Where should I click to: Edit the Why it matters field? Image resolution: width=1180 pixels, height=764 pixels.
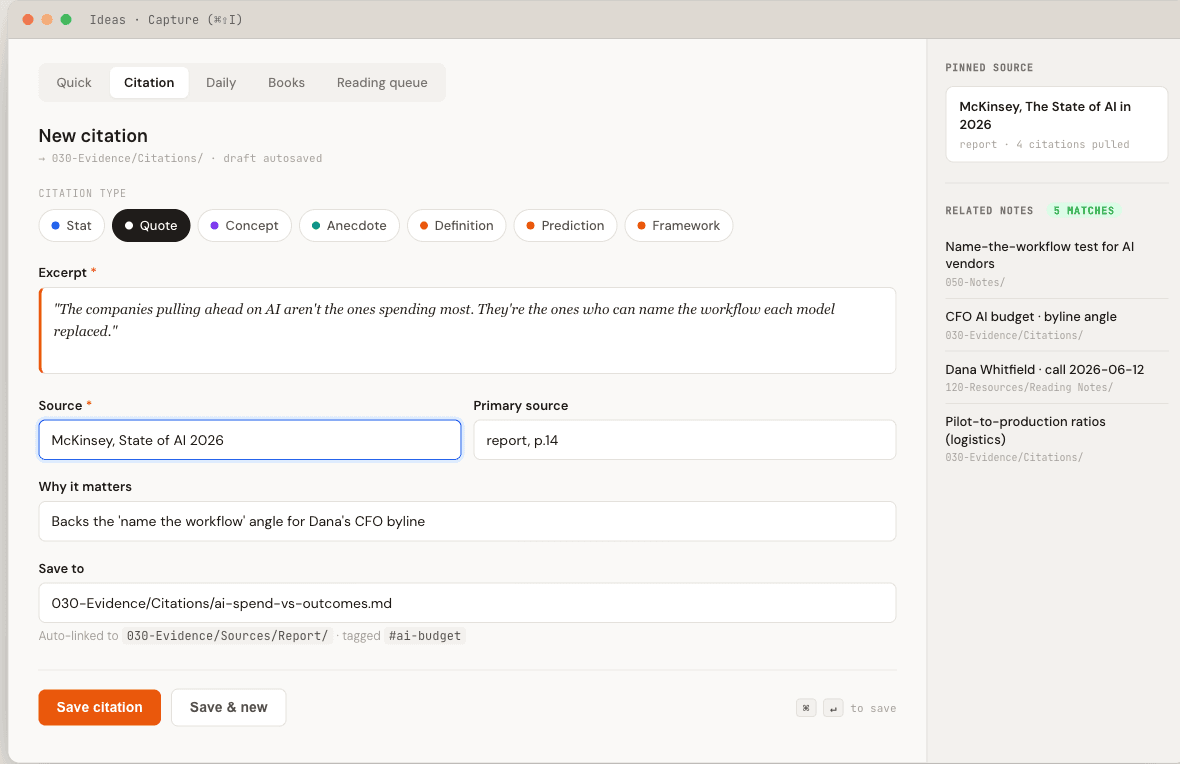pos(467,522)
